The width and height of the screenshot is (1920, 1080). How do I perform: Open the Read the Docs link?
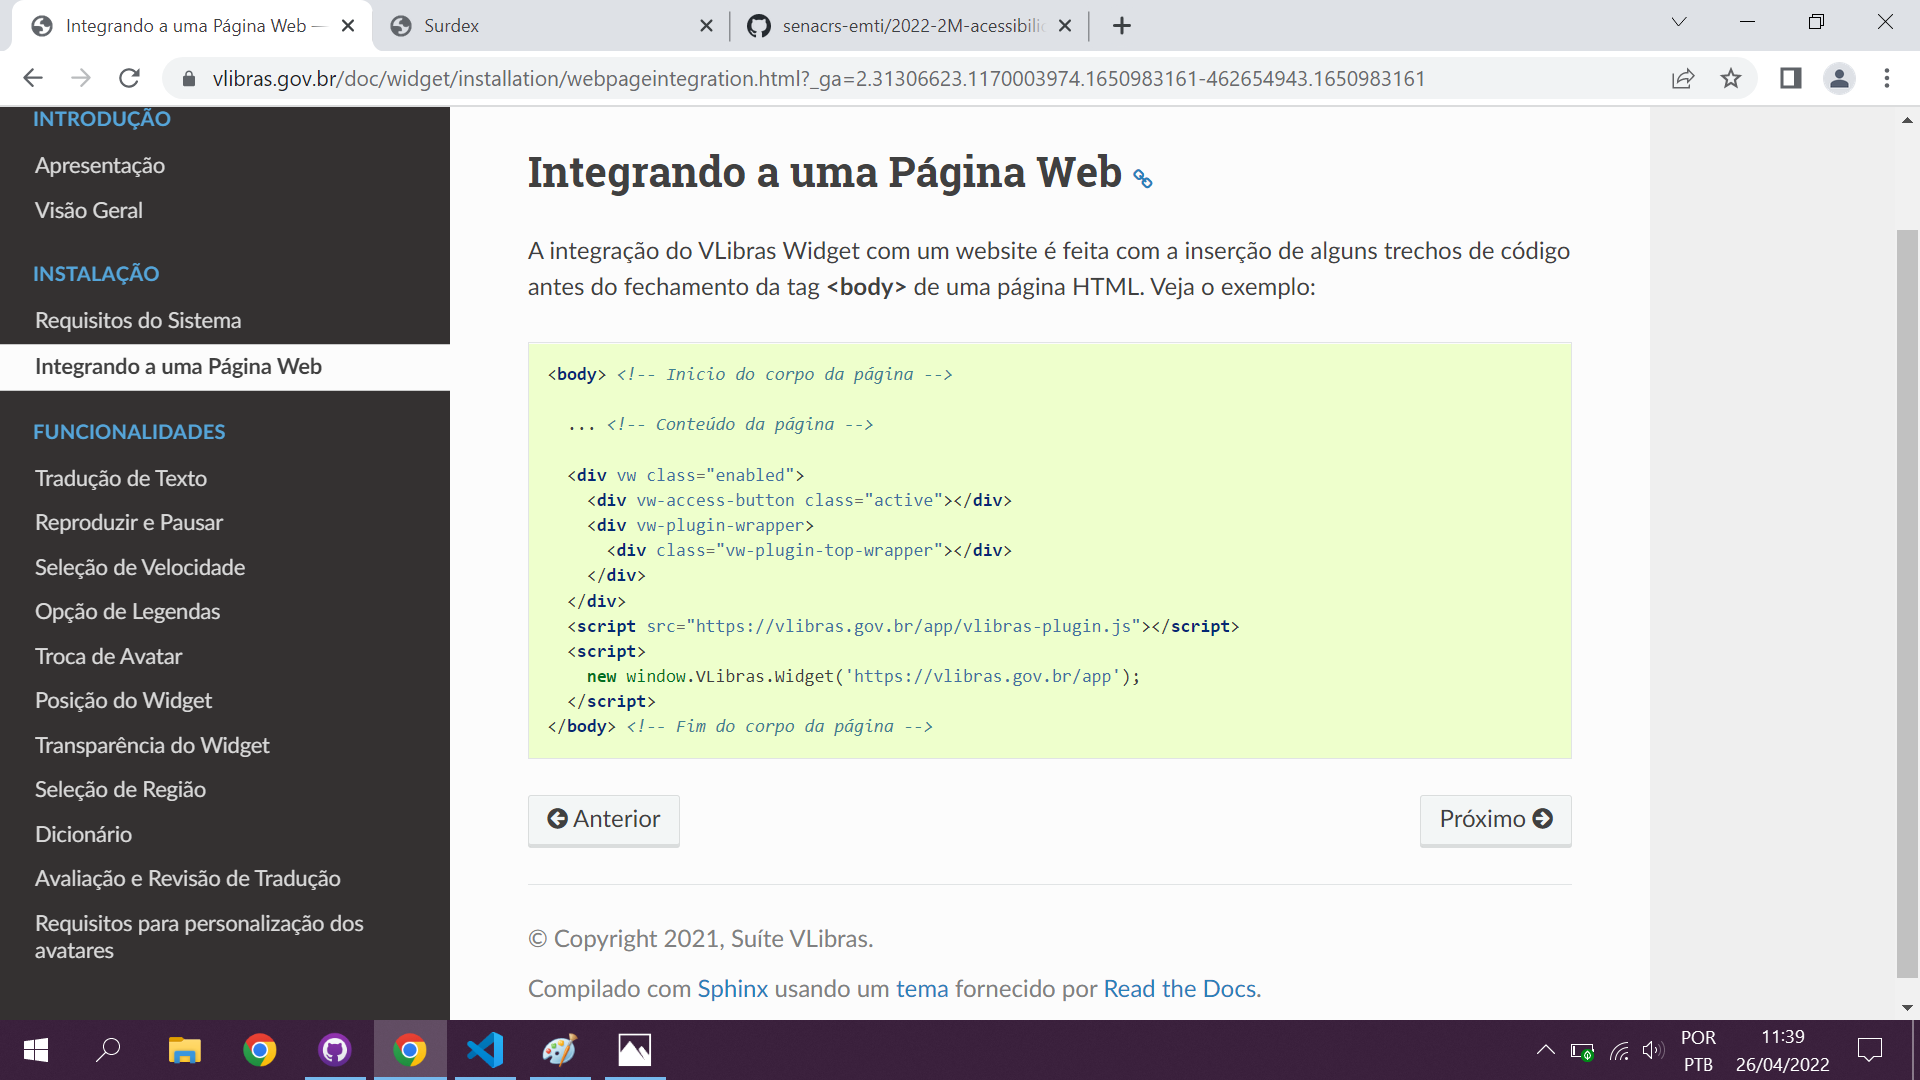click(1180, 989)
